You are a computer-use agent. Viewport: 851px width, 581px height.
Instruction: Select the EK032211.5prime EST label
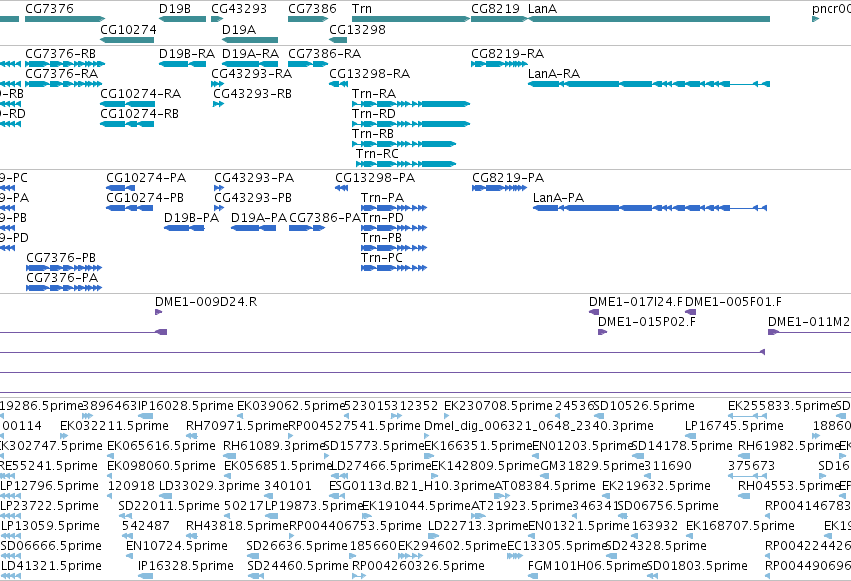tap(115, 426)
